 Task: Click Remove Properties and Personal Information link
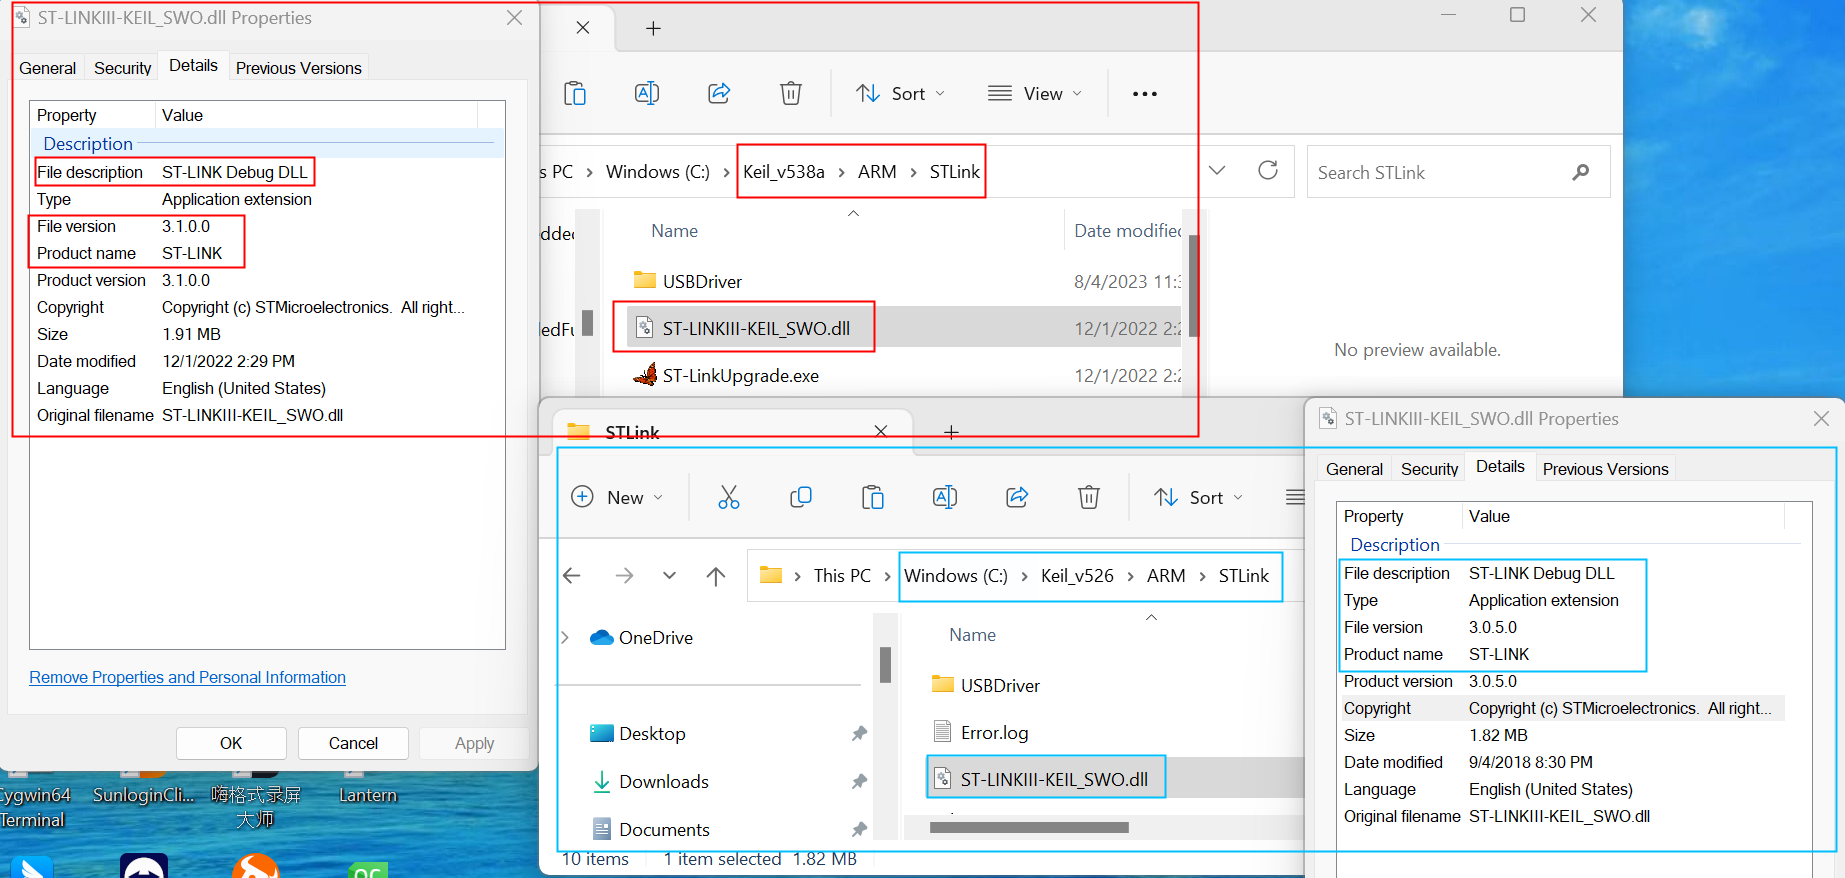[x=187, y=677]
